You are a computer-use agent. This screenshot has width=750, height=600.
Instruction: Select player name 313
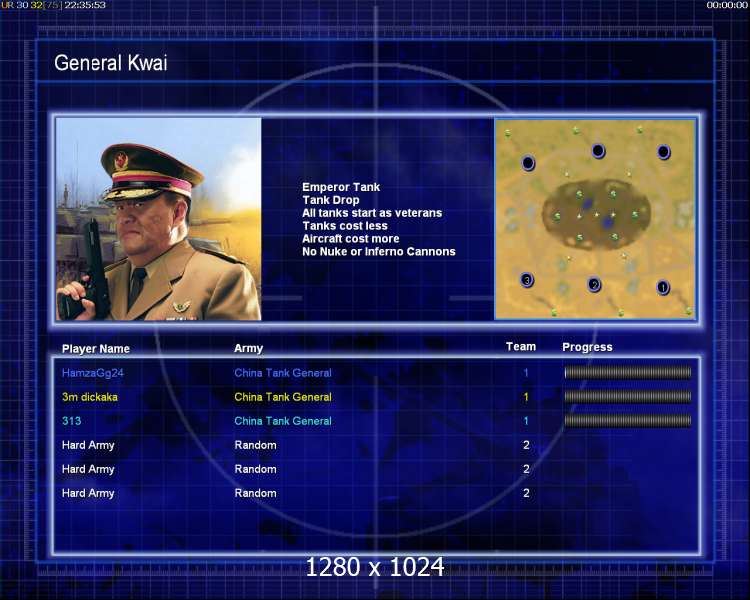[x=71, y=421]
